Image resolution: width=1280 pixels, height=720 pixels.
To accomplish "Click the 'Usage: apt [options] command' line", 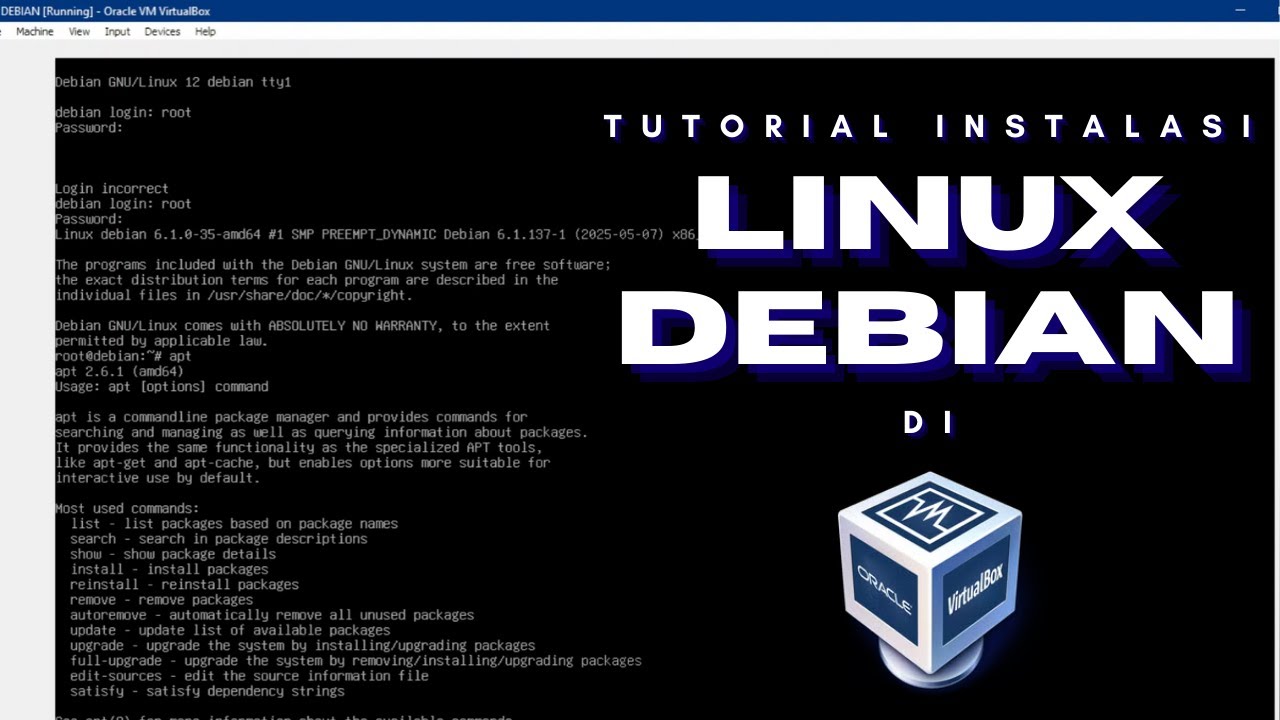I will (x=161, y=386).
